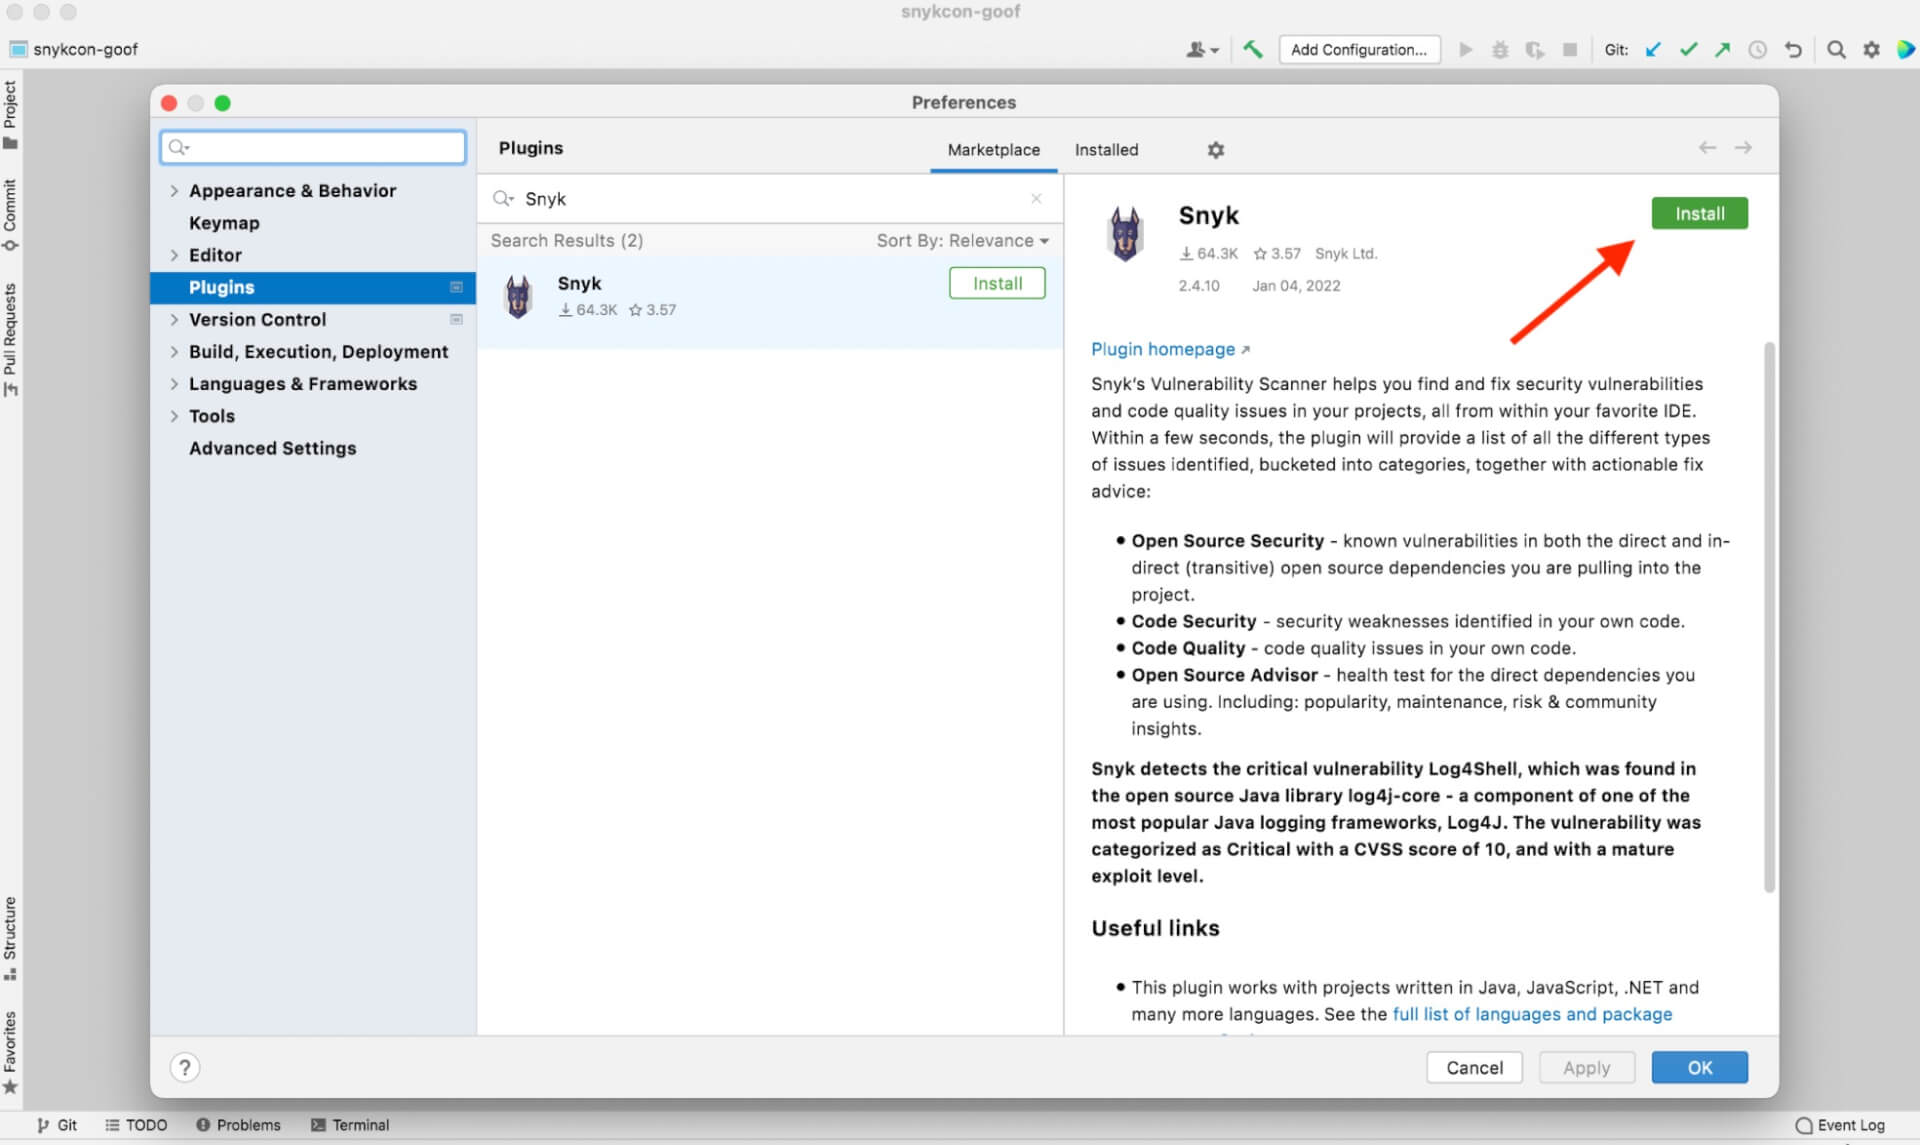Expand Languages & Frameworks node
This screenshot has height=1145, width=1920.
pyautogui.click(x=174, y=383)
